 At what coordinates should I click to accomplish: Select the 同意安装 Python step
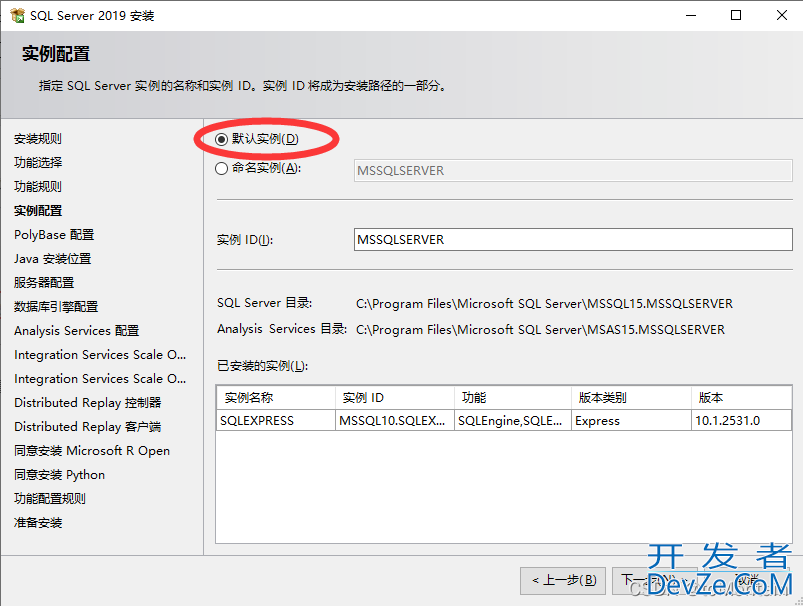click(x=59, y=475)
